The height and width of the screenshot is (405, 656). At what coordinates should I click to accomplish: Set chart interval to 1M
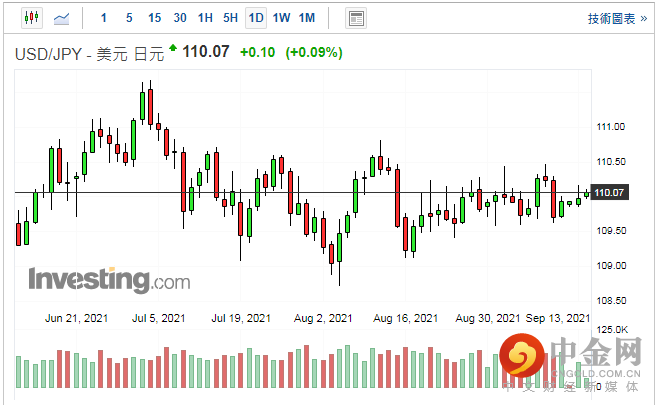[306, 18]
